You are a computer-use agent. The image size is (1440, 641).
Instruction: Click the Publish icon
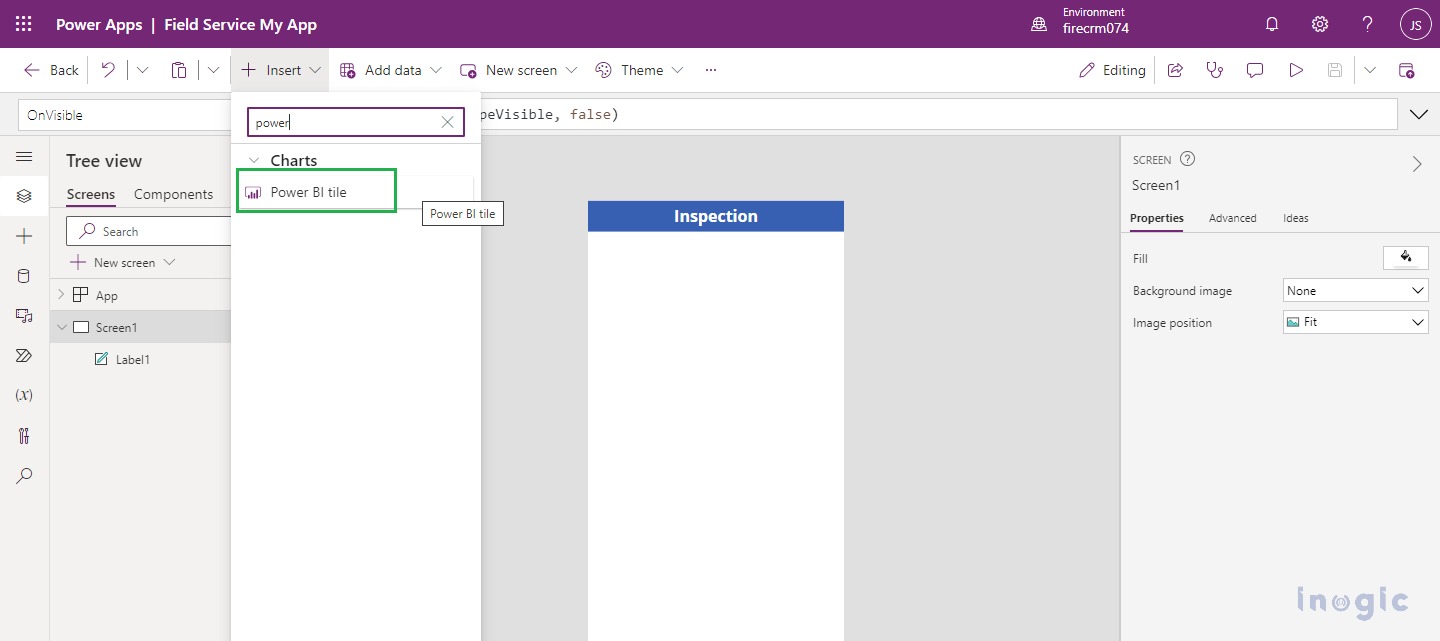click(x=1406, y=70)
